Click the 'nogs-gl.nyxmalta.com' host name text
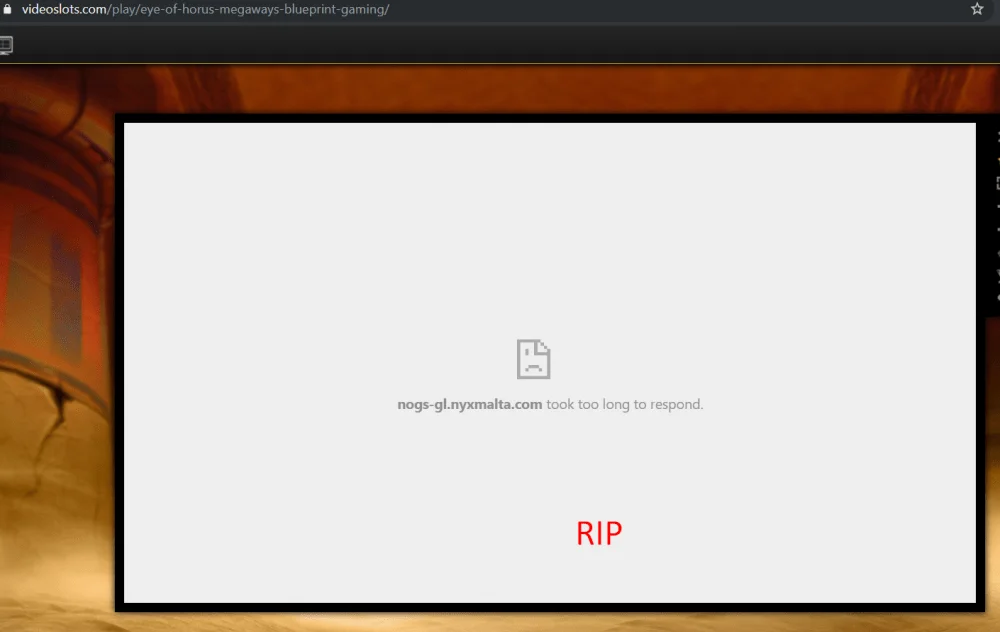This screenshot has height=632, width=1000. click(x=469, y=404)
